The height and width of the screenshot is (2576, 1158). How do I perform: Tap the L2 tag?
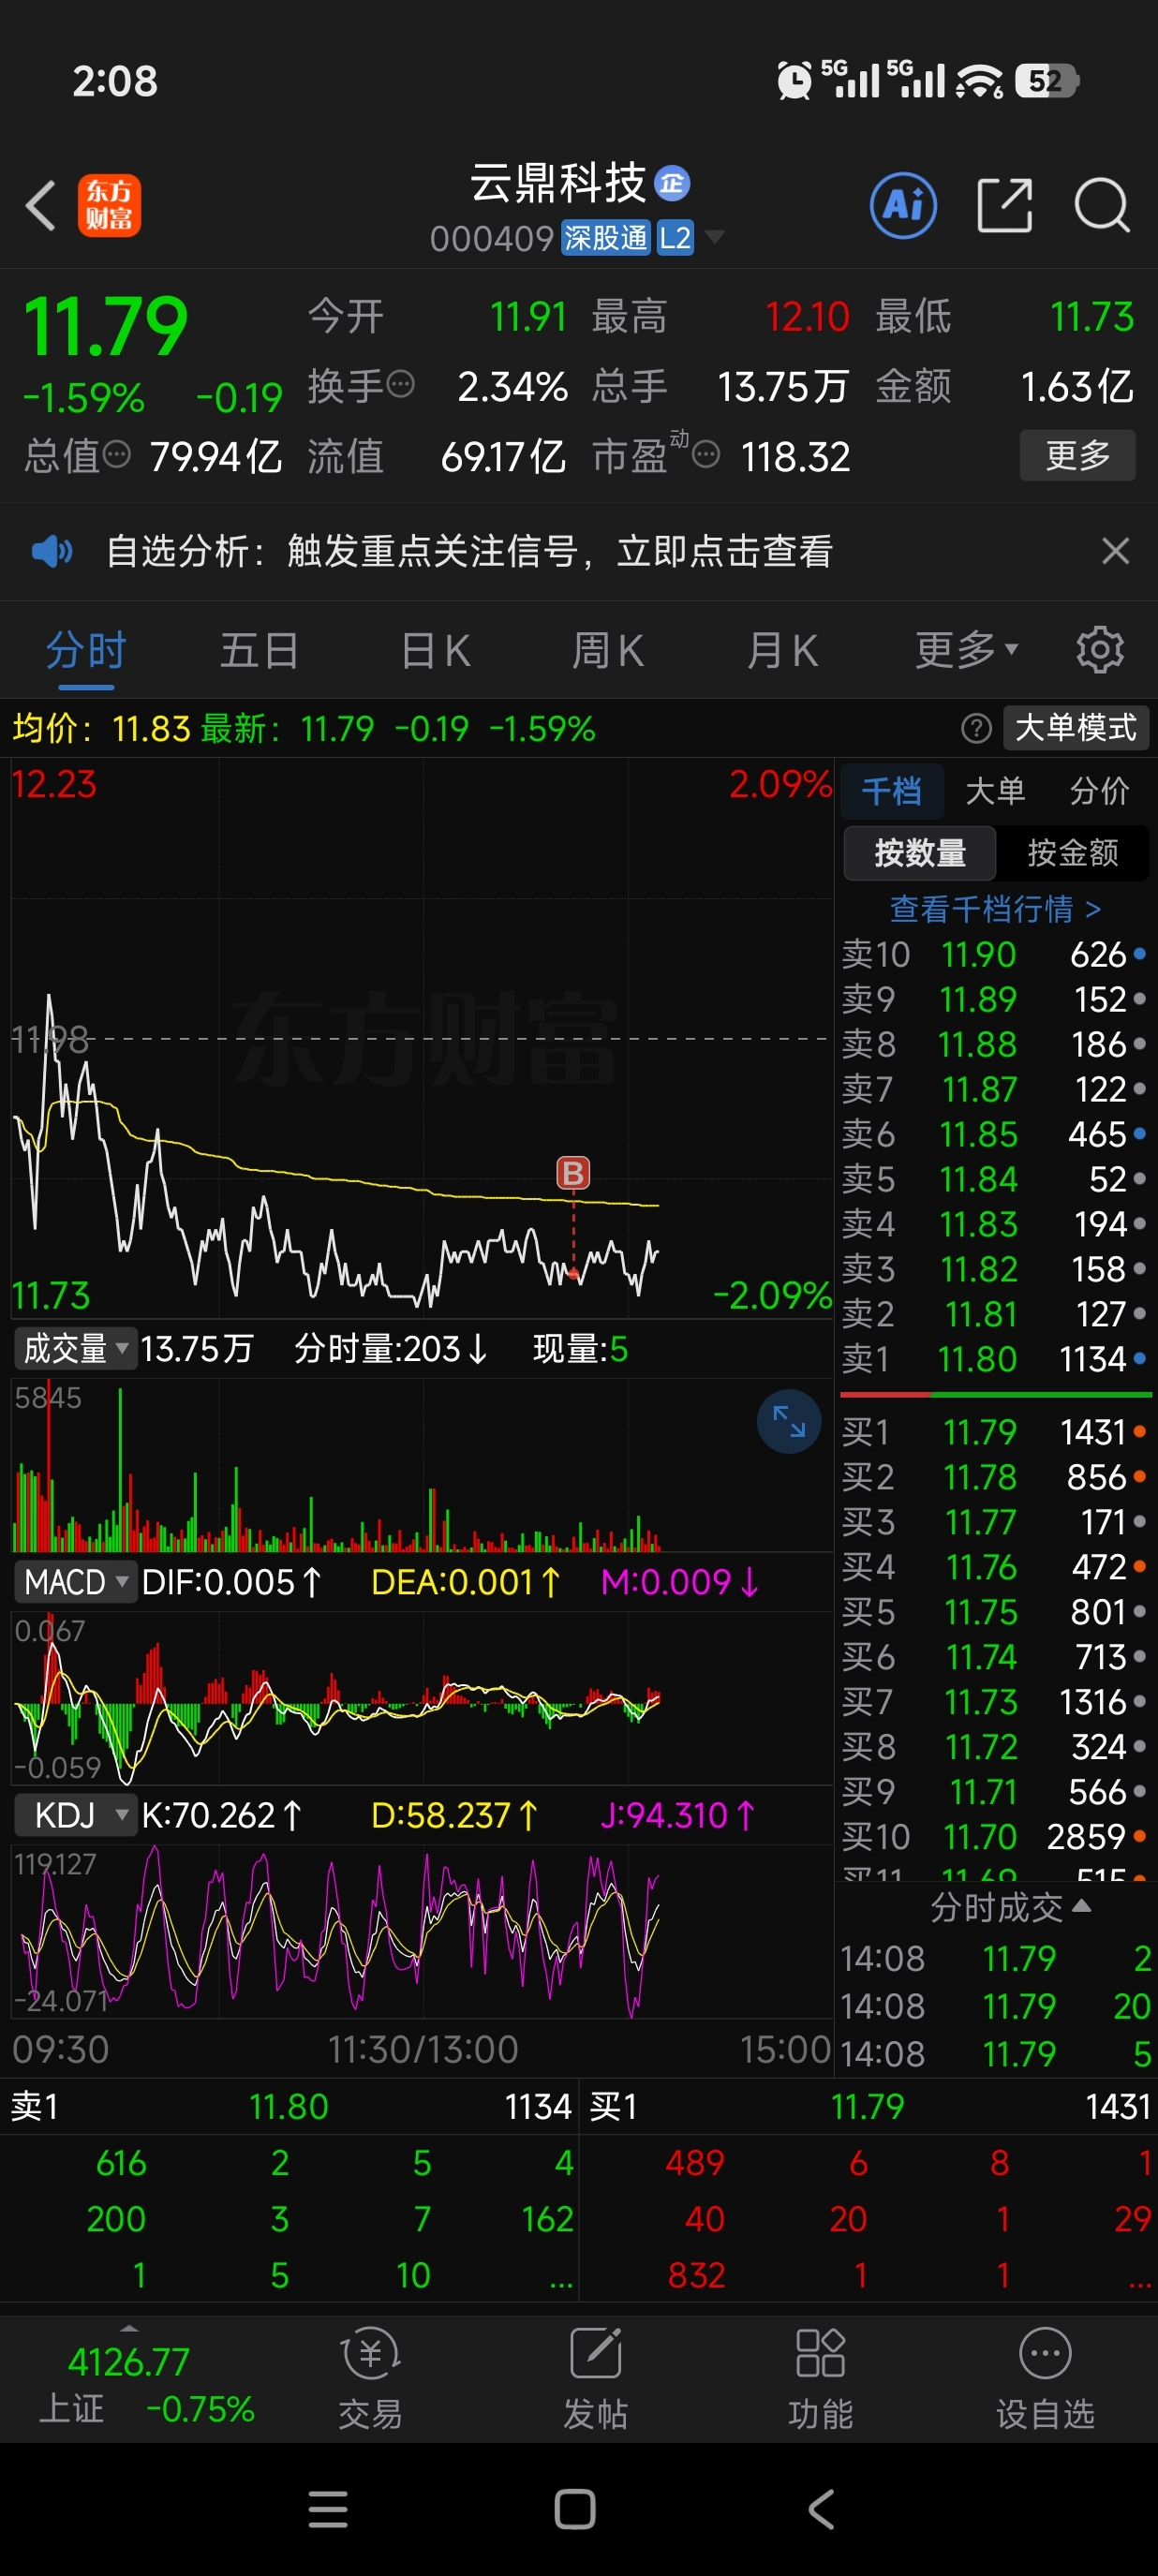pos(675,237)
